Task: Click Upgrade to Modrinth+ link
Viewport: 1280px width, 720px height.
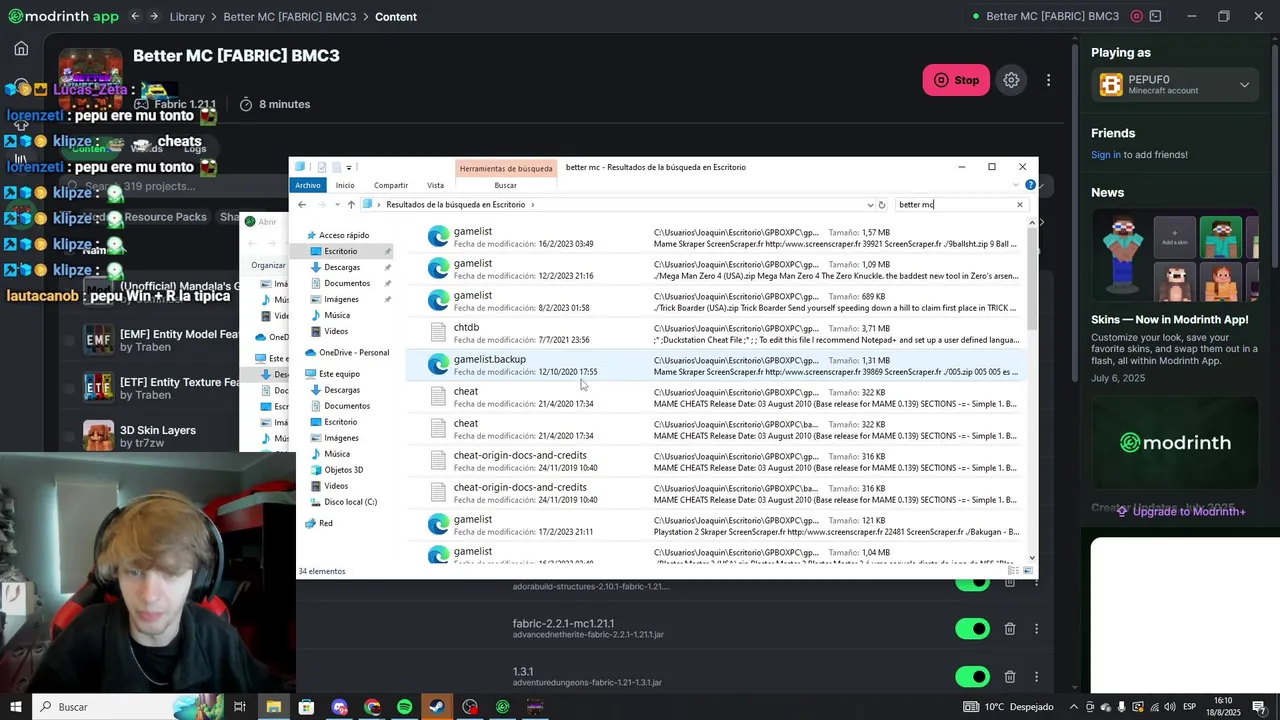Action: (1181, 511)
